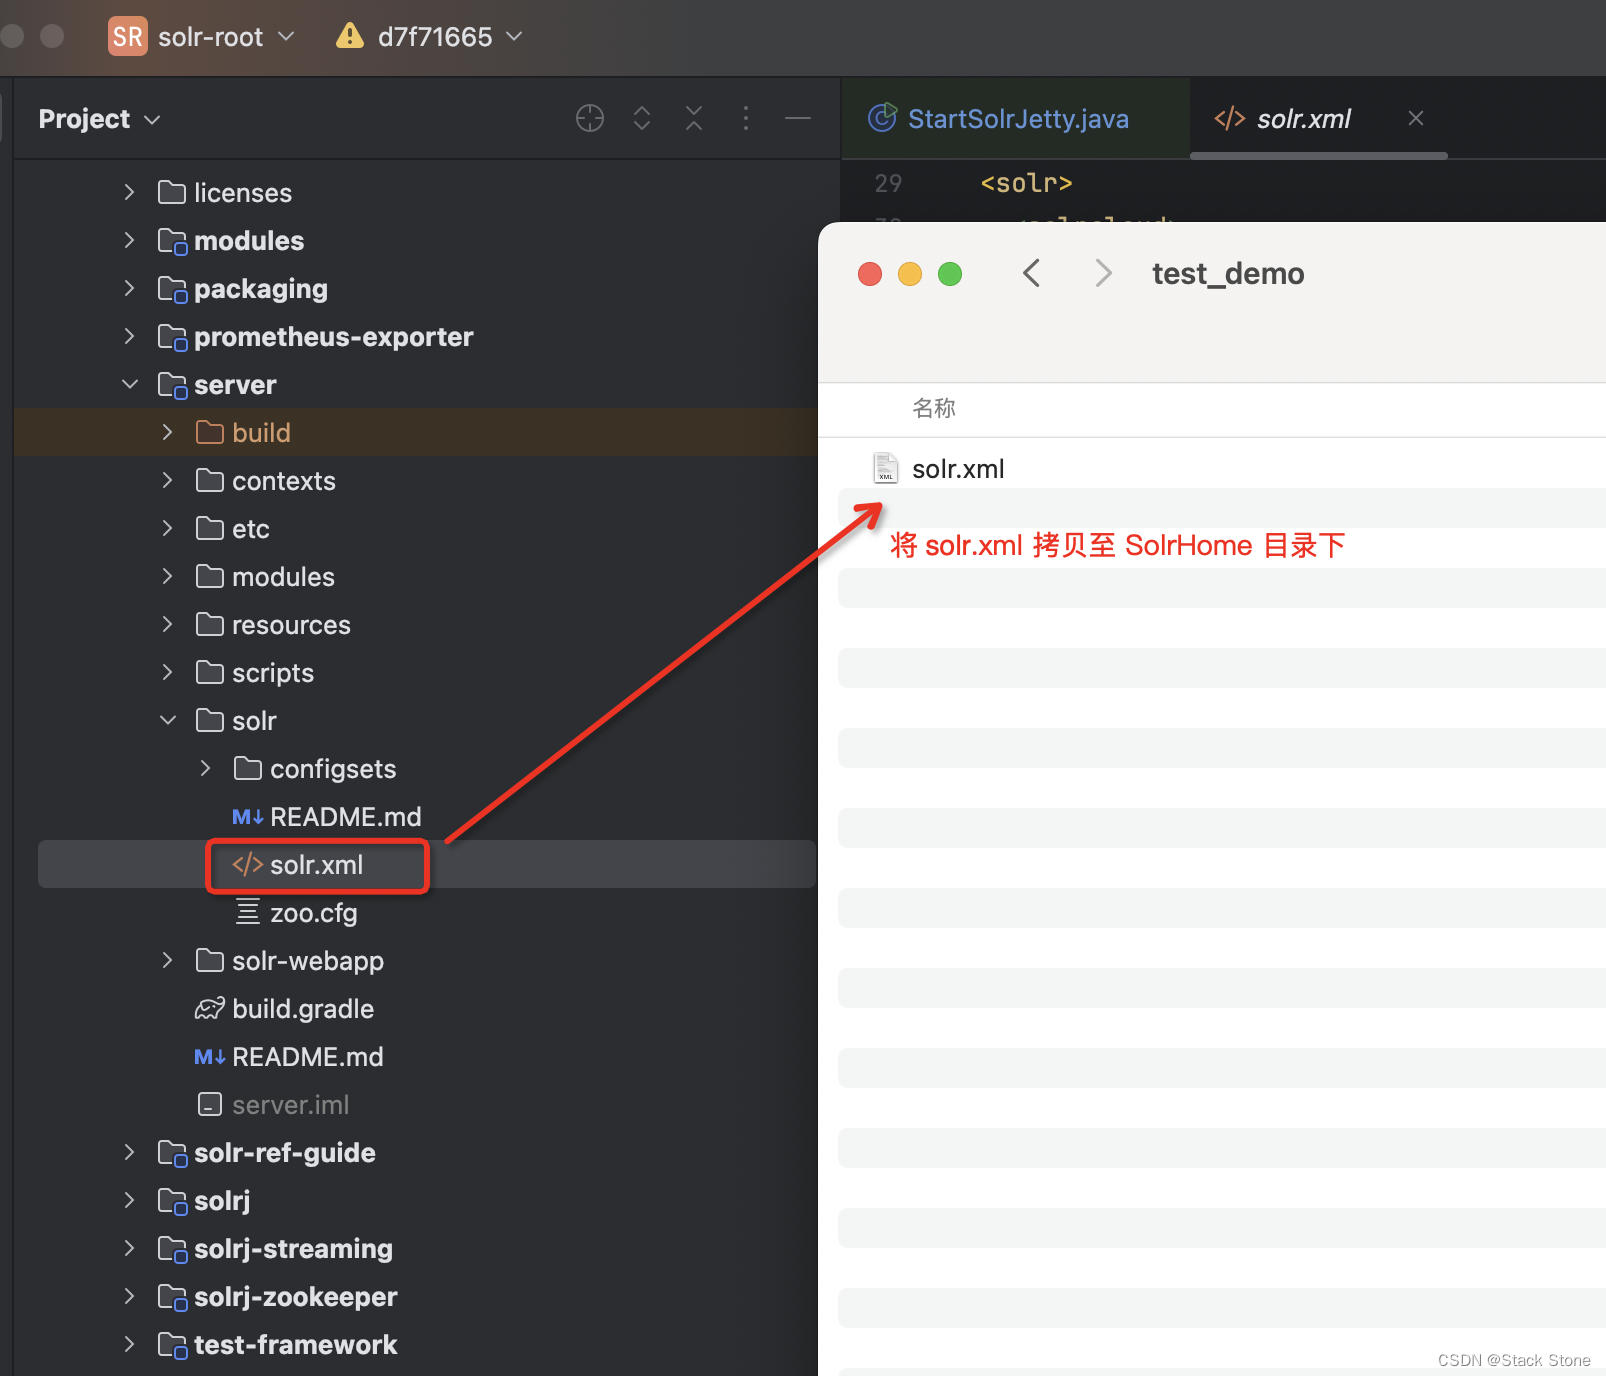The width and height of the screenshot is (1606, 1376).
Task: Click the Select Opened File target icon
Action: [x=590, y=118]
